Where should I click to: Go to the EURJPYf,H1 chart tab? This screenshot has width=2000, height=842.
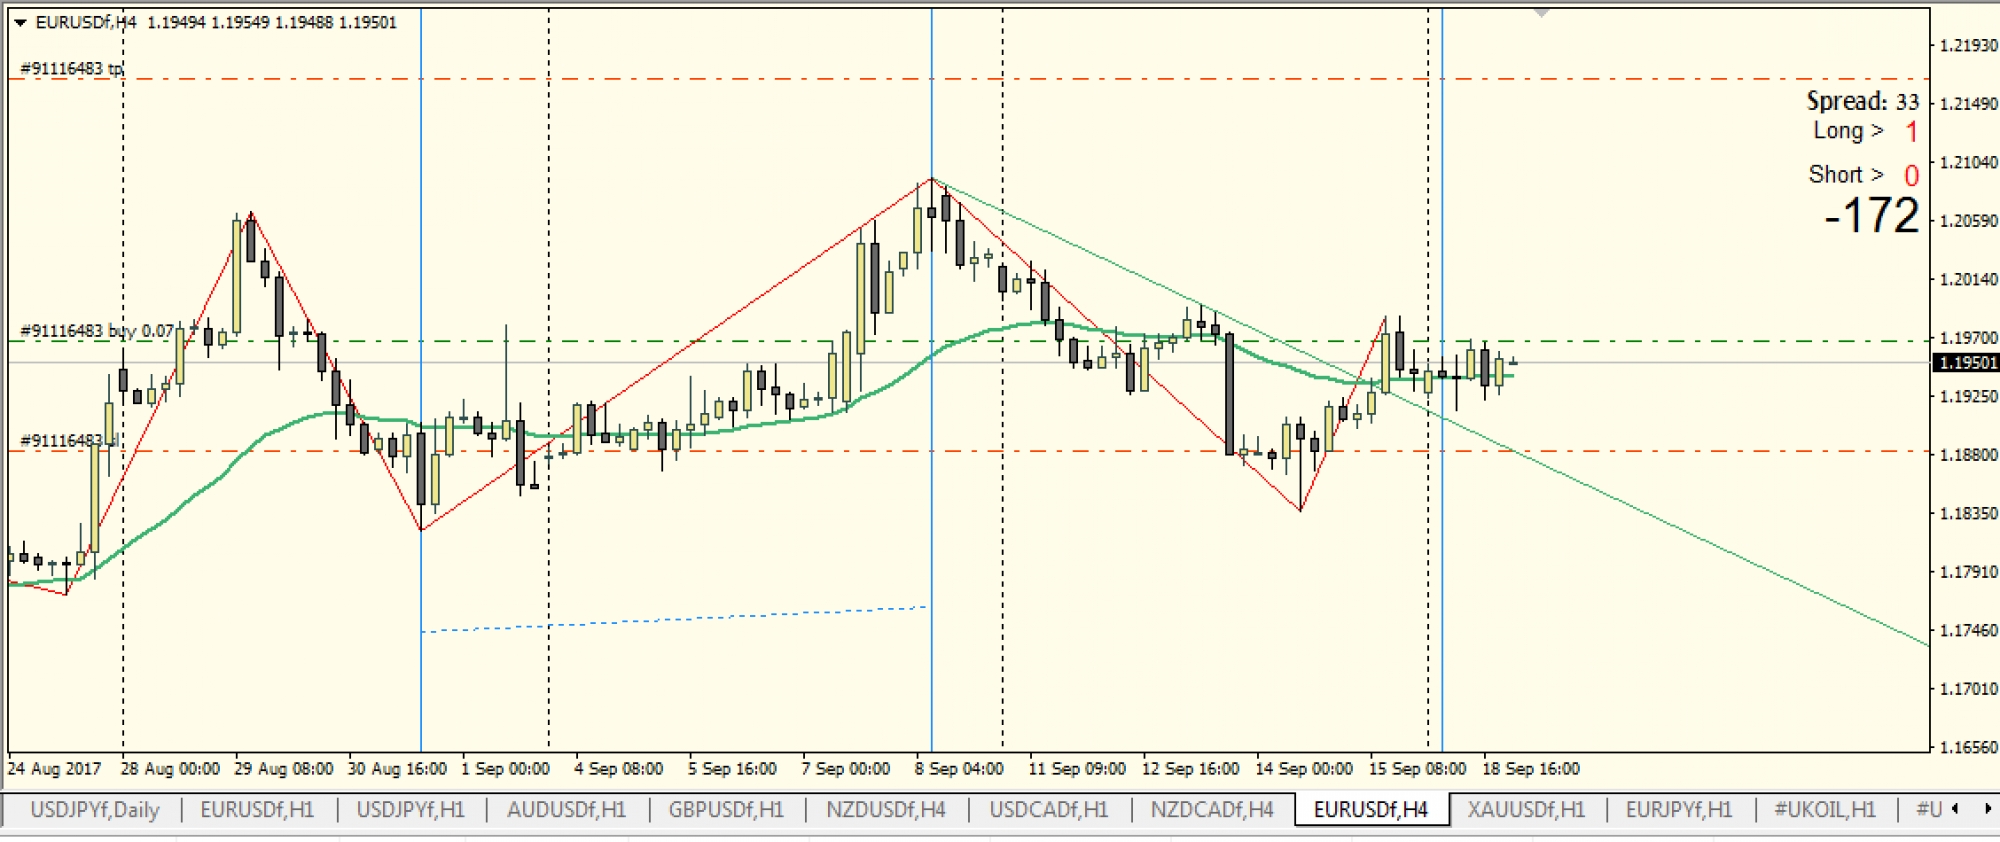[1678, 810]
